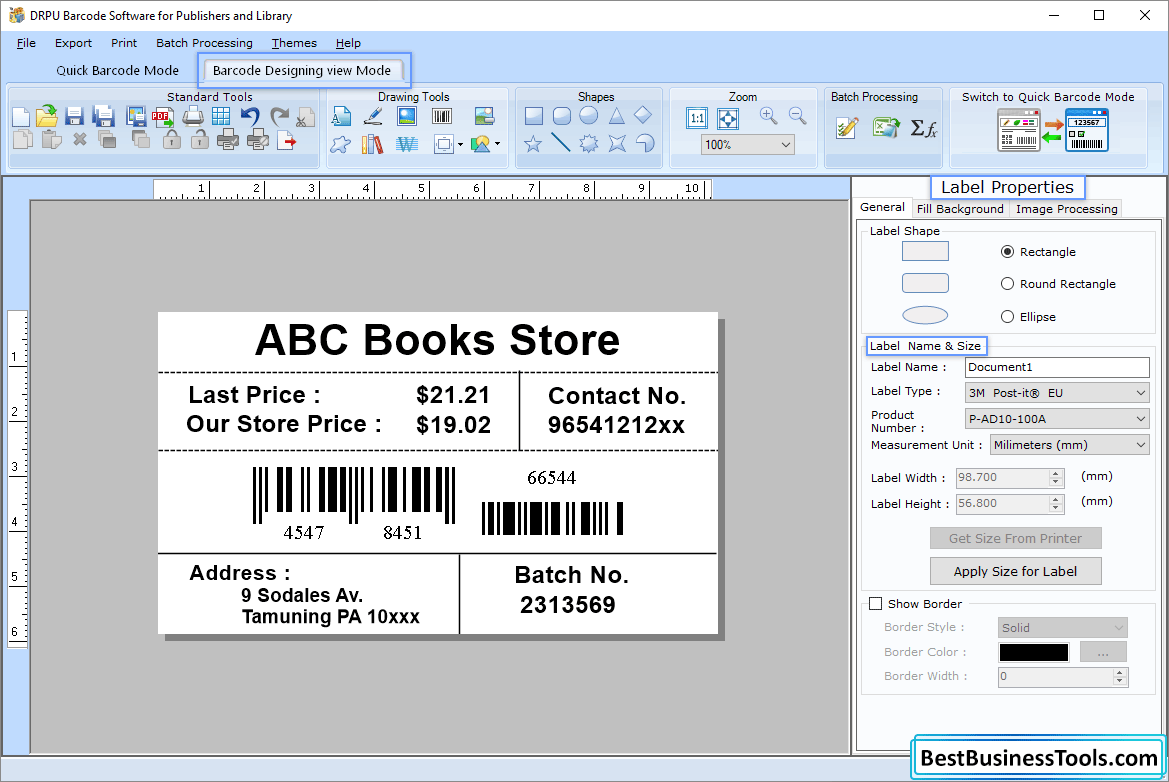Click the Label Name input field
Viewport: 1169px width, 782px height.
1056,367
